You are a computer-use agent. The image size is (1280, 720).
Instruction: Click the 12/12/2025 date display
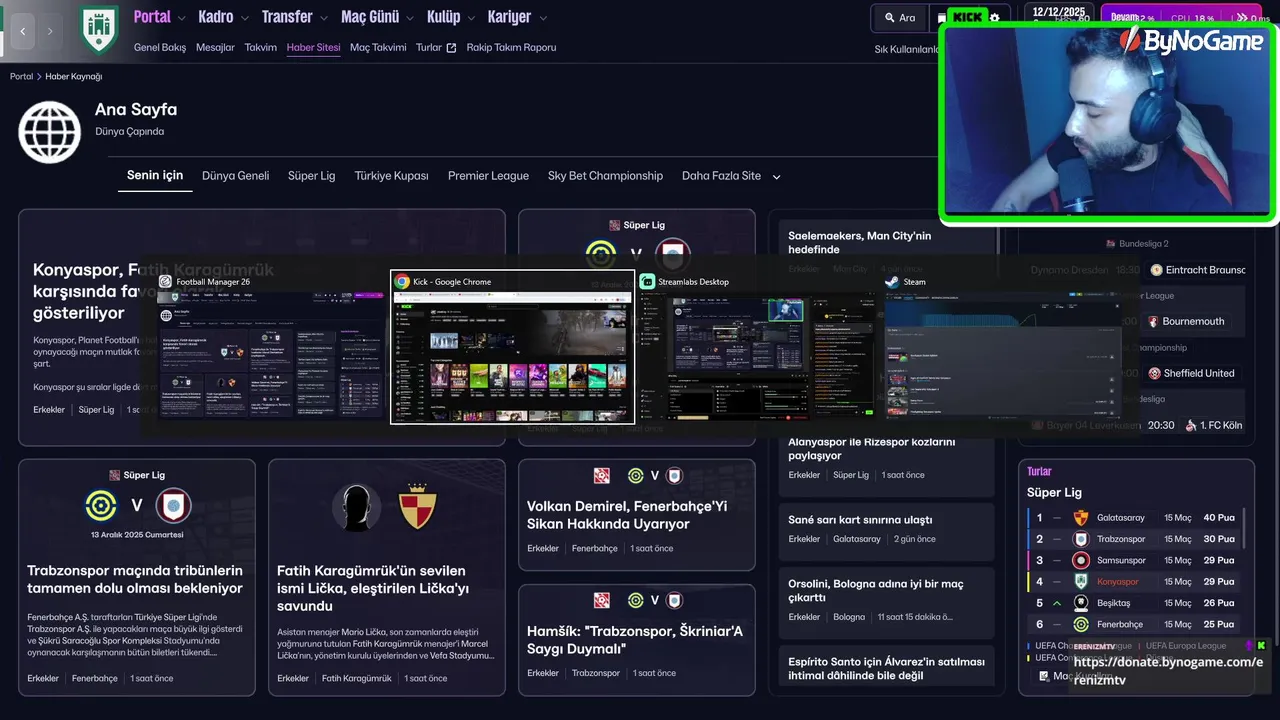[x=1059, y=12]
